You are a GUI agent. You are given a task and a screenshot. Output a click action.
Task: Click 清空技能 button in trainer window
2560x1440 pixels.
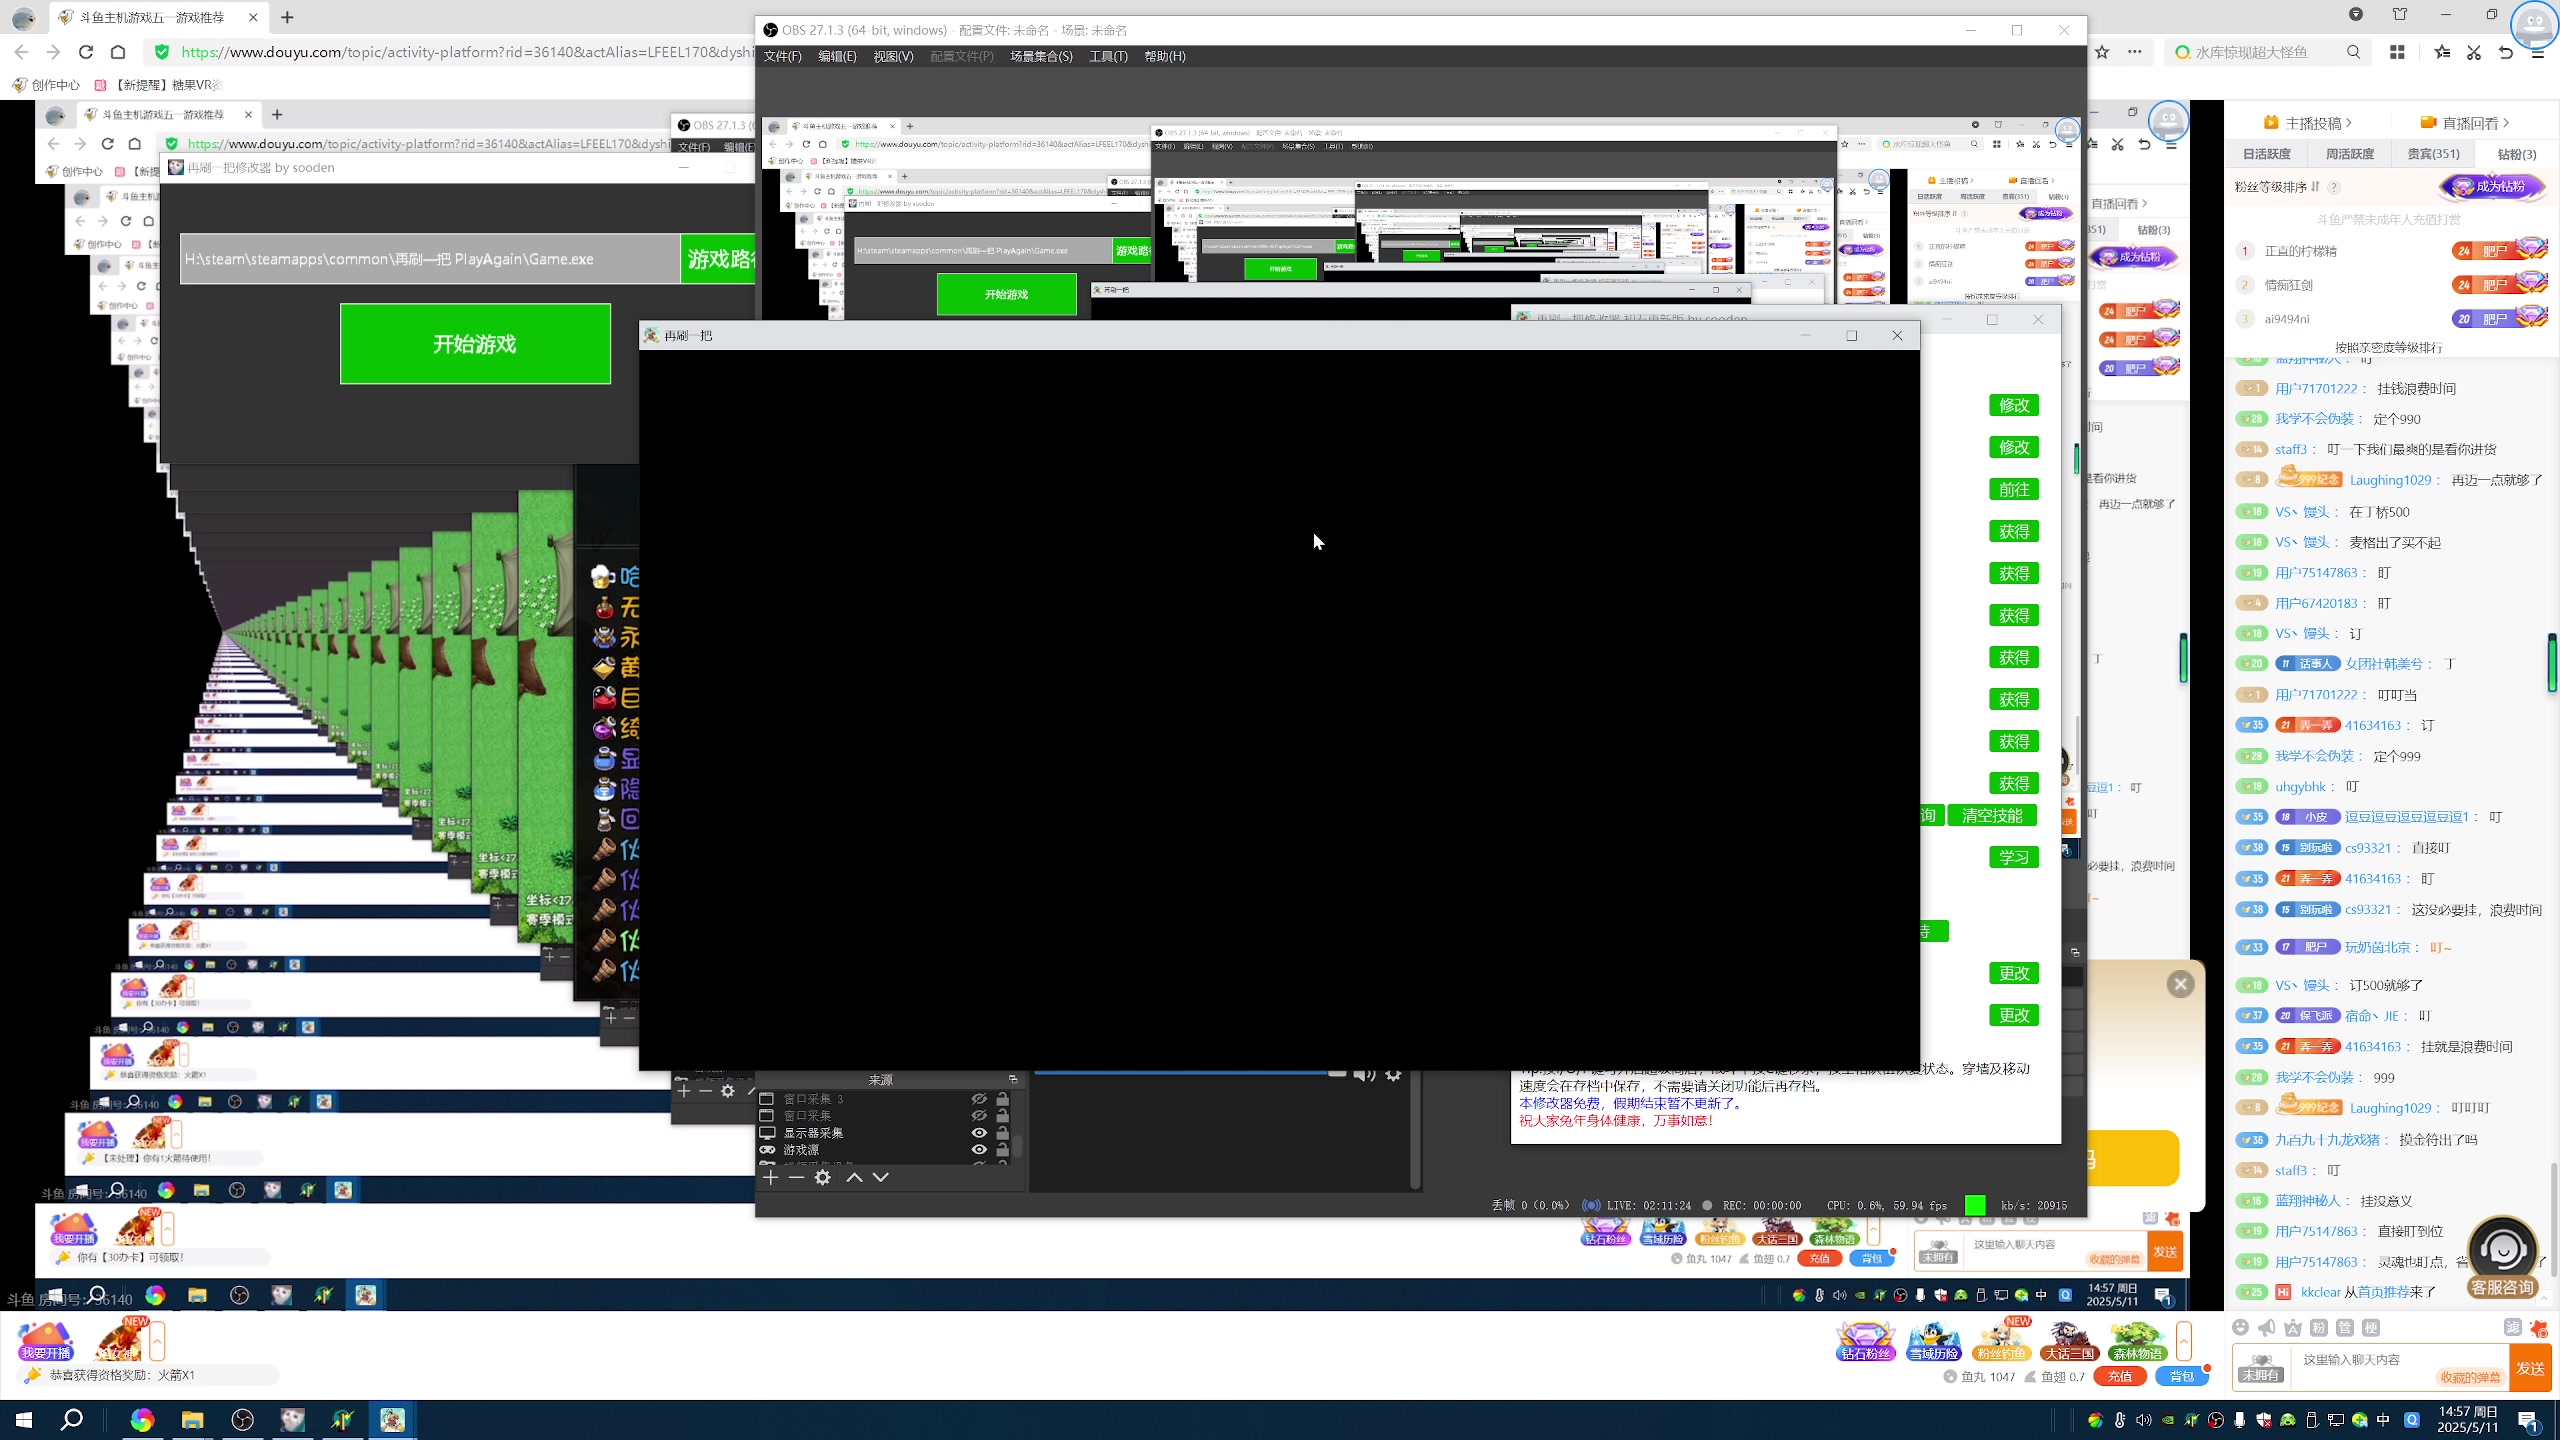point(1992,815)
